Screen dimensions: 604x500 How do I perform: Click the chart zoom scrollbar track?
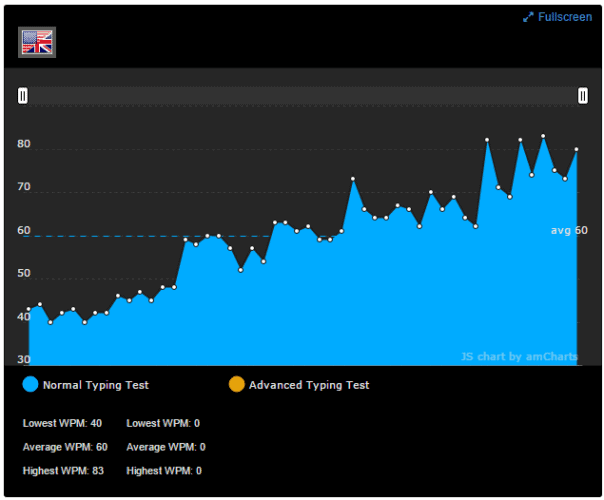pyautogui.click(x=303, y=96)
